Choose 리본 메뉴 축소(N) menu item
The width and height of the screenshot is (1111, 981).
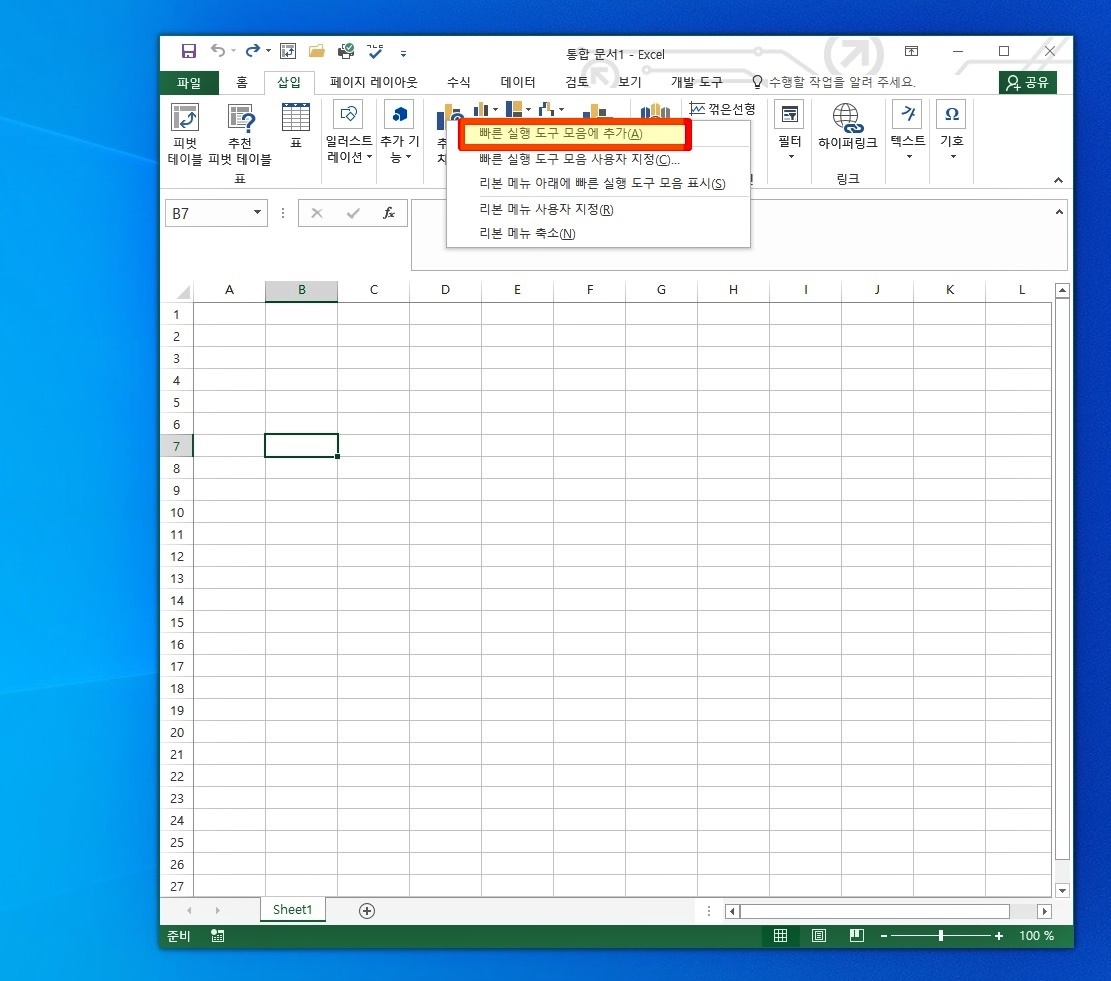pos(598,234)
